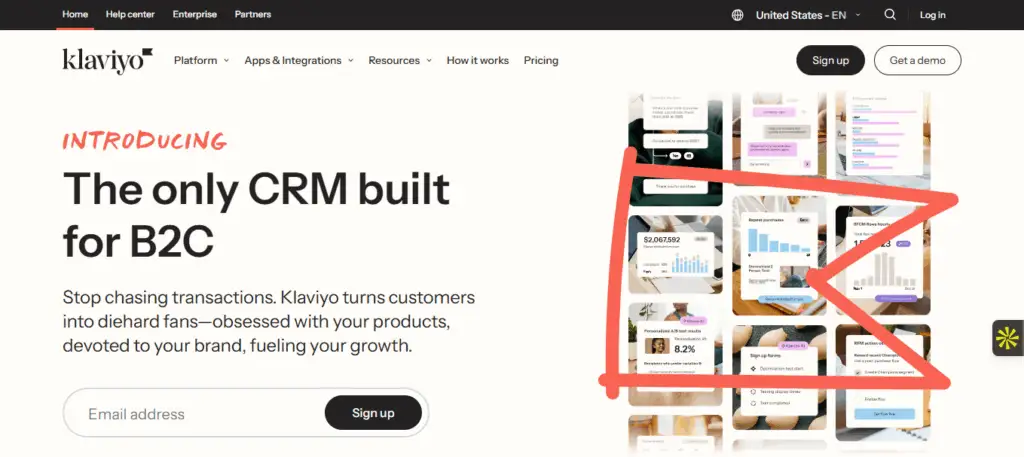Go to Help center tab
Image resolution: width=1024 pixels, height=457 pixels.
(x=129, y=14)
